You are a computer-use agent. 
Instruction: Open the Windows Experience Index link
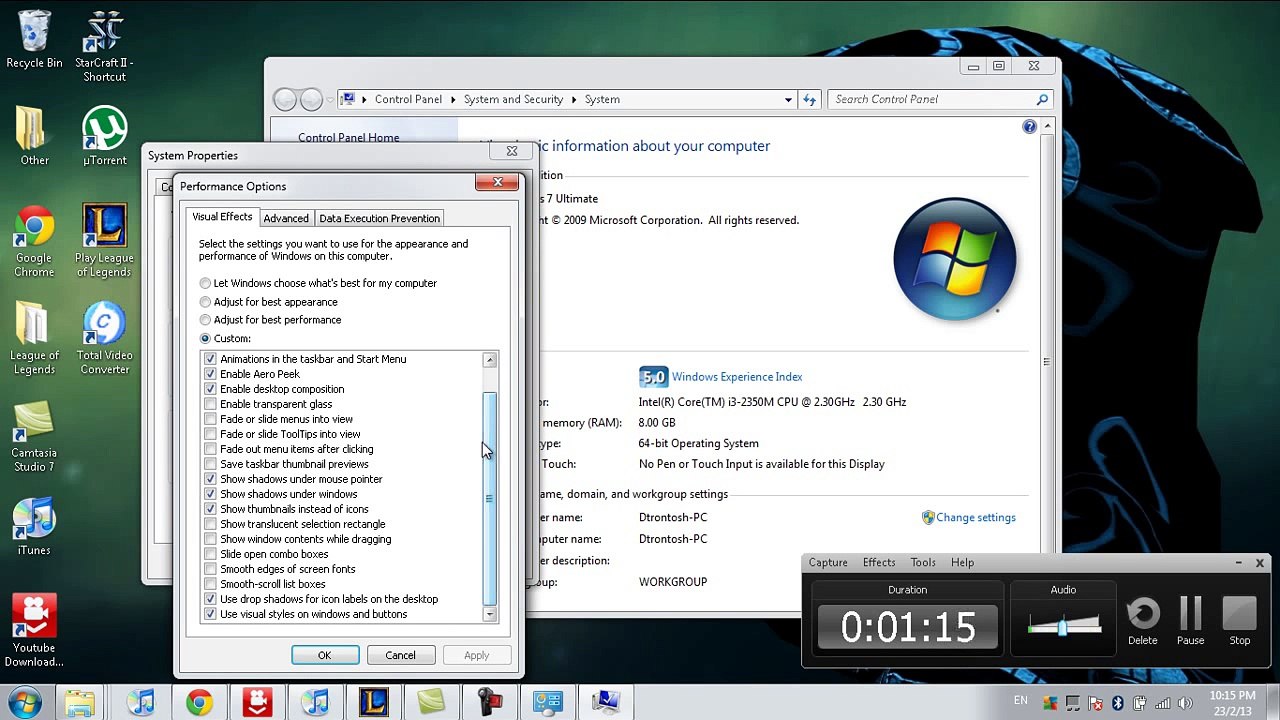(x=737, y=377)
